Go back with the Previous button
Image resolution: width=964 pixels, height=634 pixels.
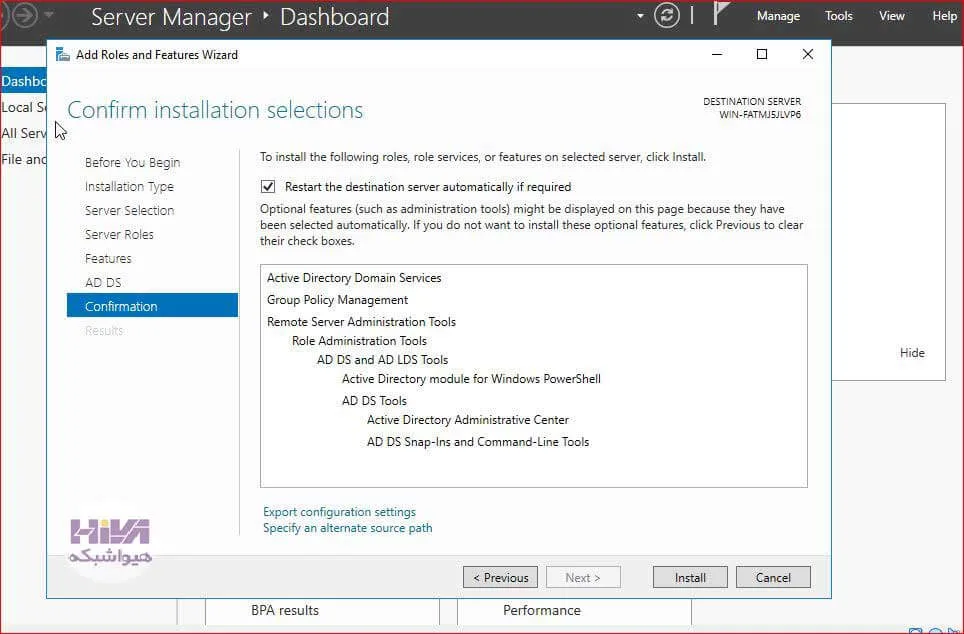(500, 577)
